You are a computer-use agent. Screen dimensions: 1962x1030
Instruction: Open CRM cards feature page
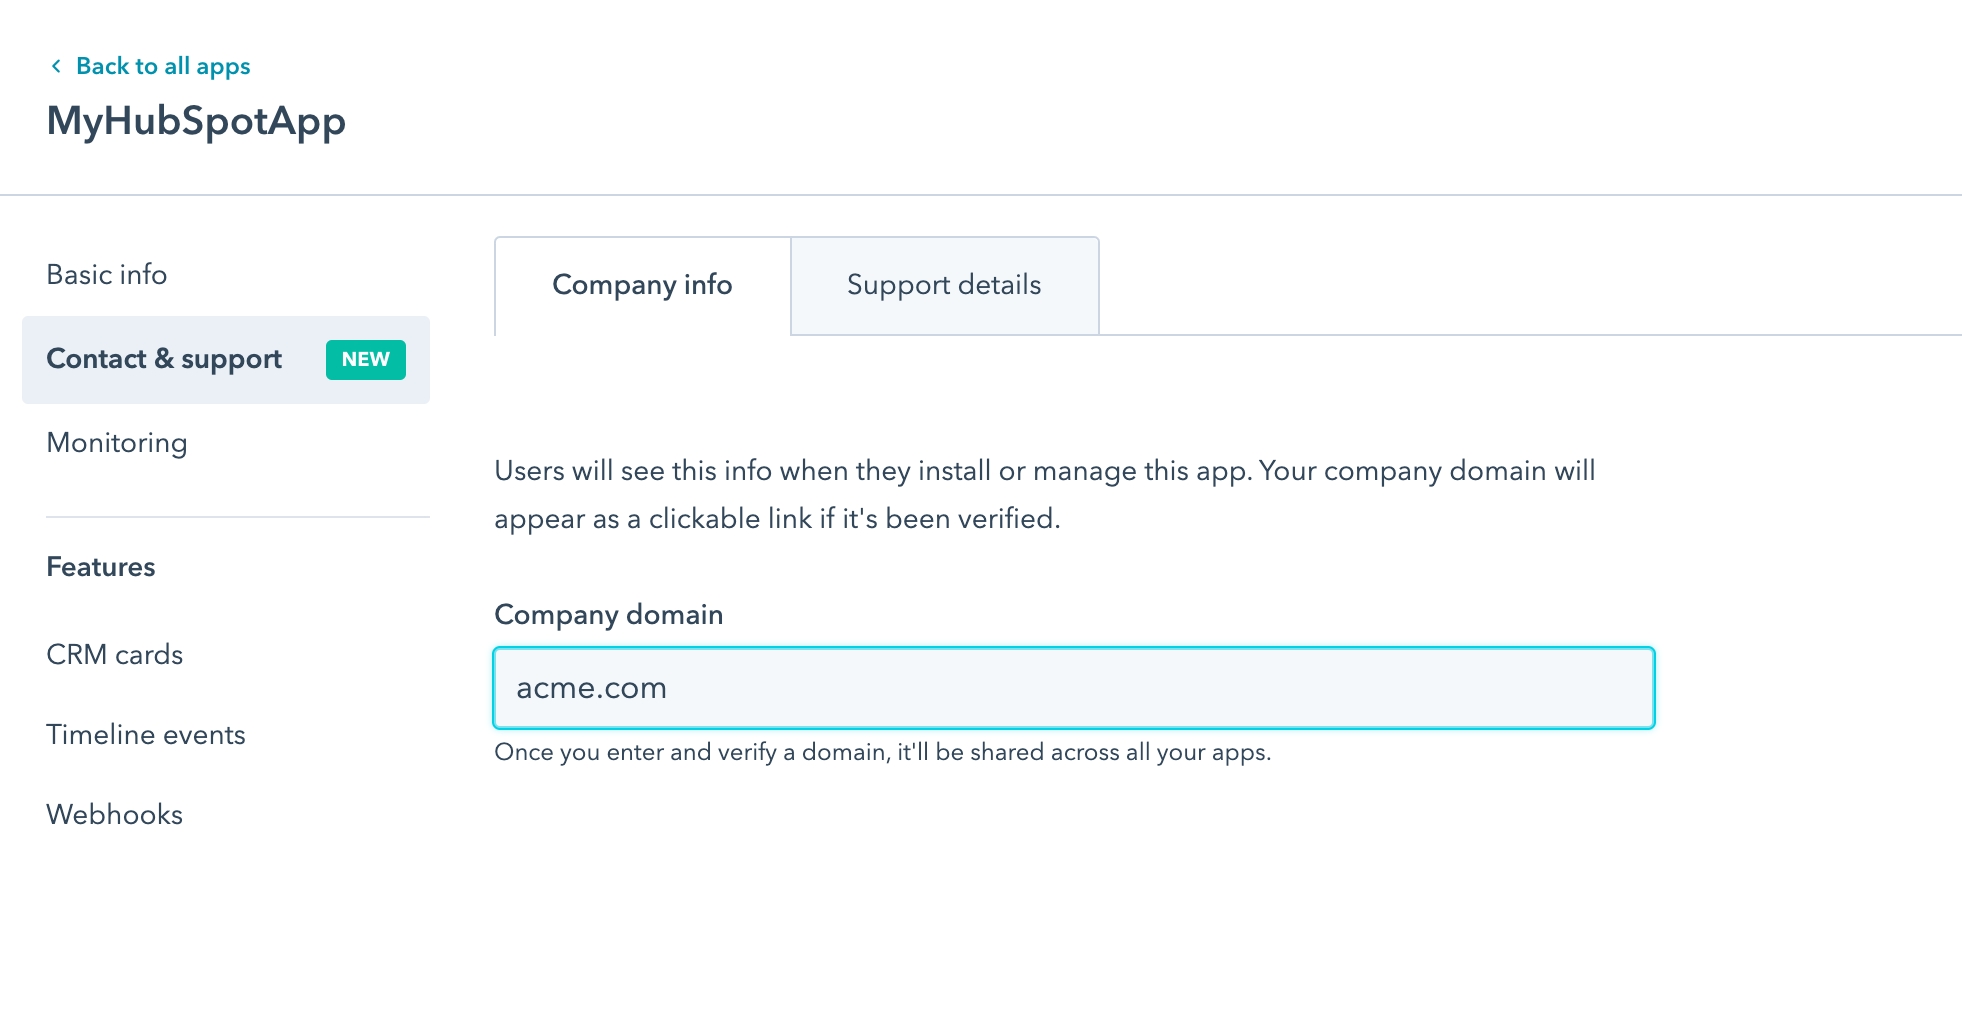pos(115,655)
